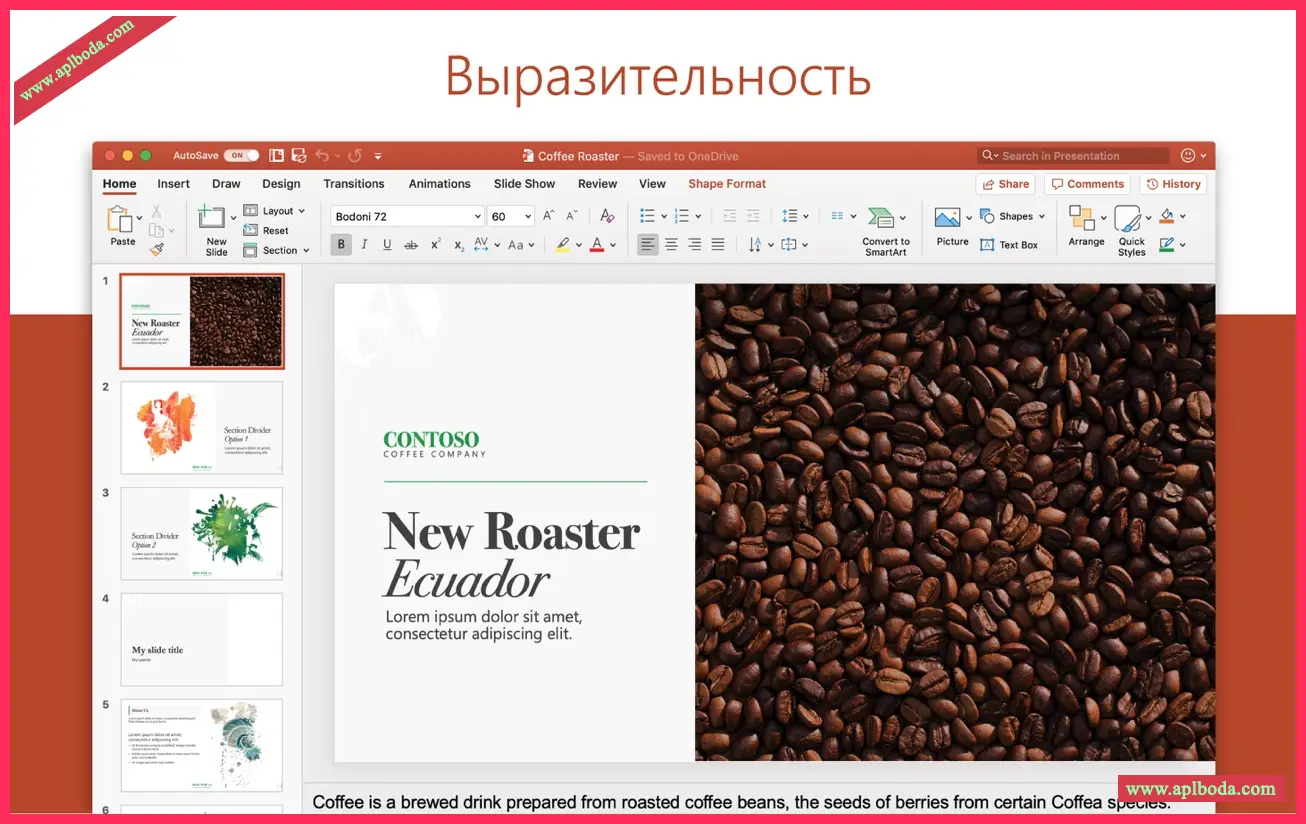This screenshot has height=824, width=1306.
Task: Click the Paste clipboard icon
Action: [x=120, y=219]
